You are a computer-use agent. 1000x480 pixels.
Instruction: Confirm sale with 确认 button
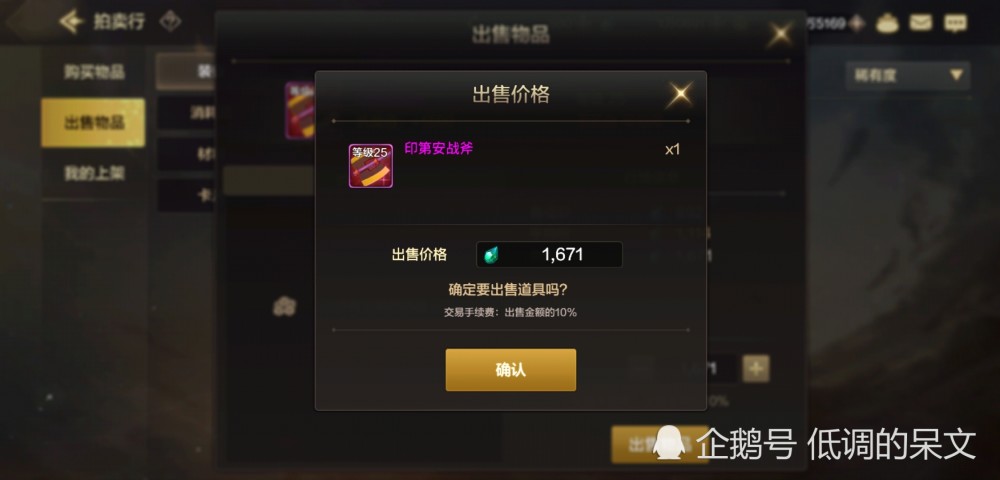(511, 370)
